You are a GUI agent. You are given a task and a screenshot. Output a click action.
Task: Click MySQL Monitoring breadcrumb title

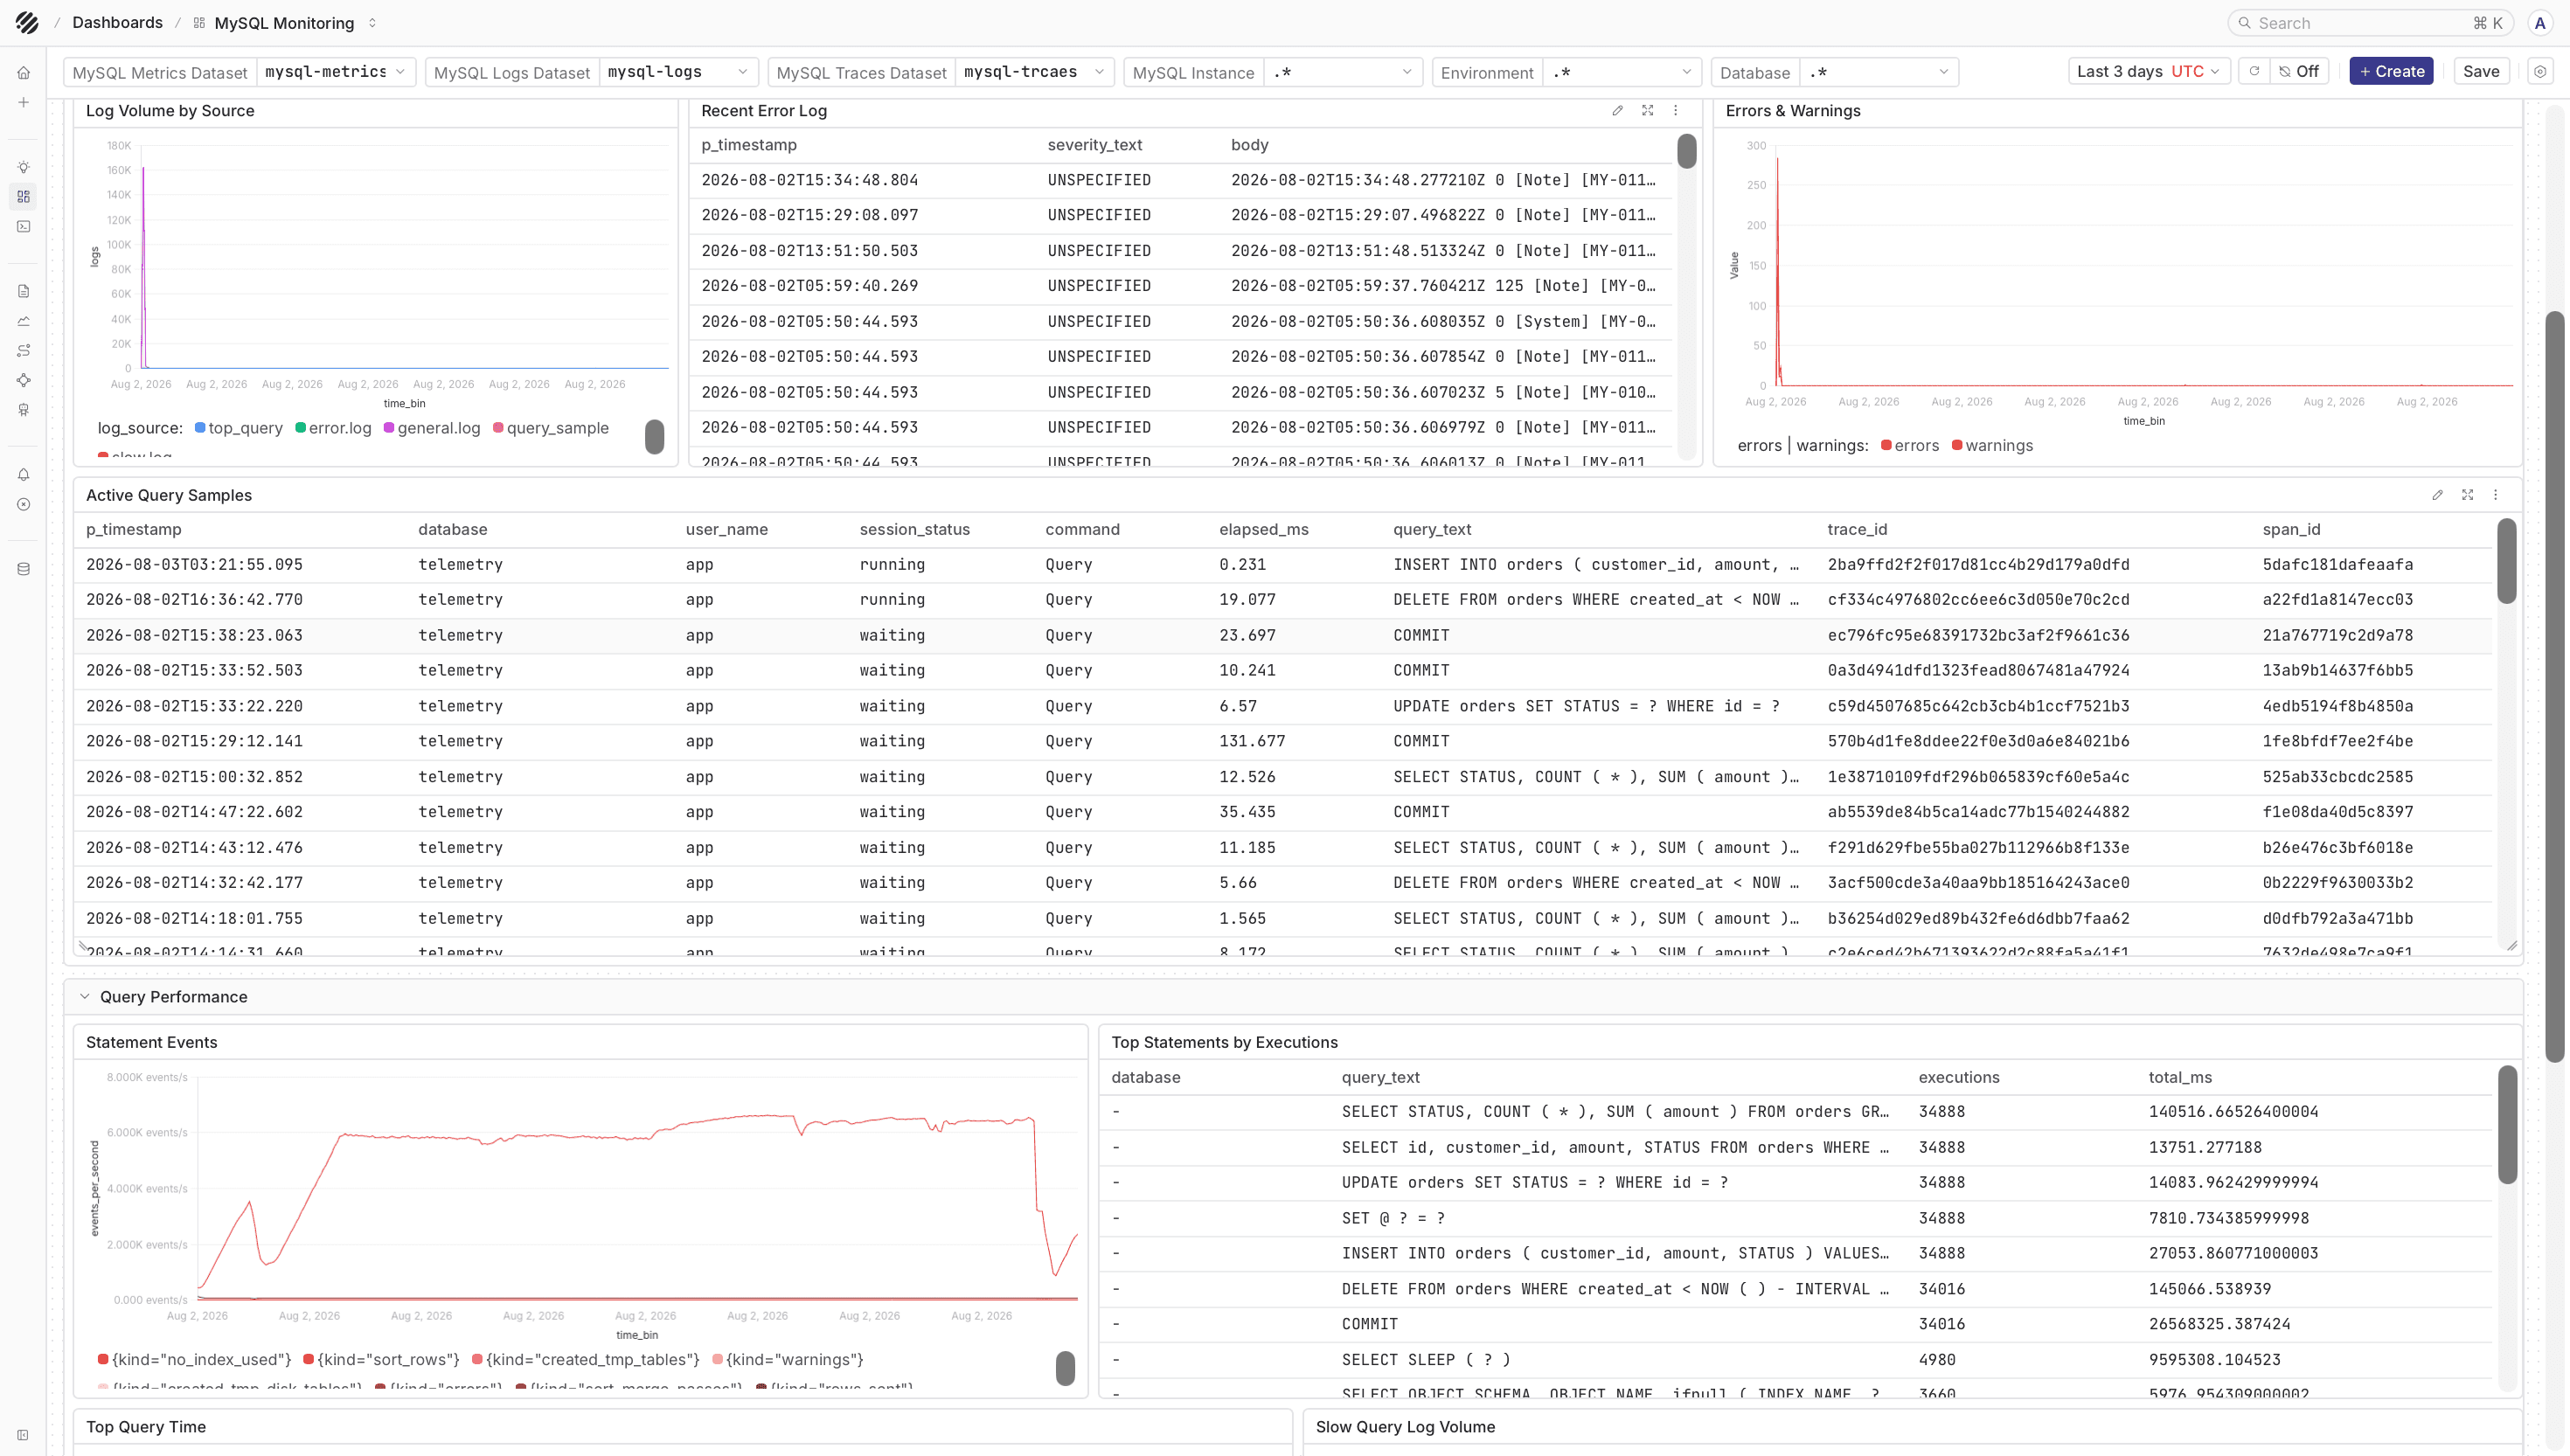[x=284, y=22]
